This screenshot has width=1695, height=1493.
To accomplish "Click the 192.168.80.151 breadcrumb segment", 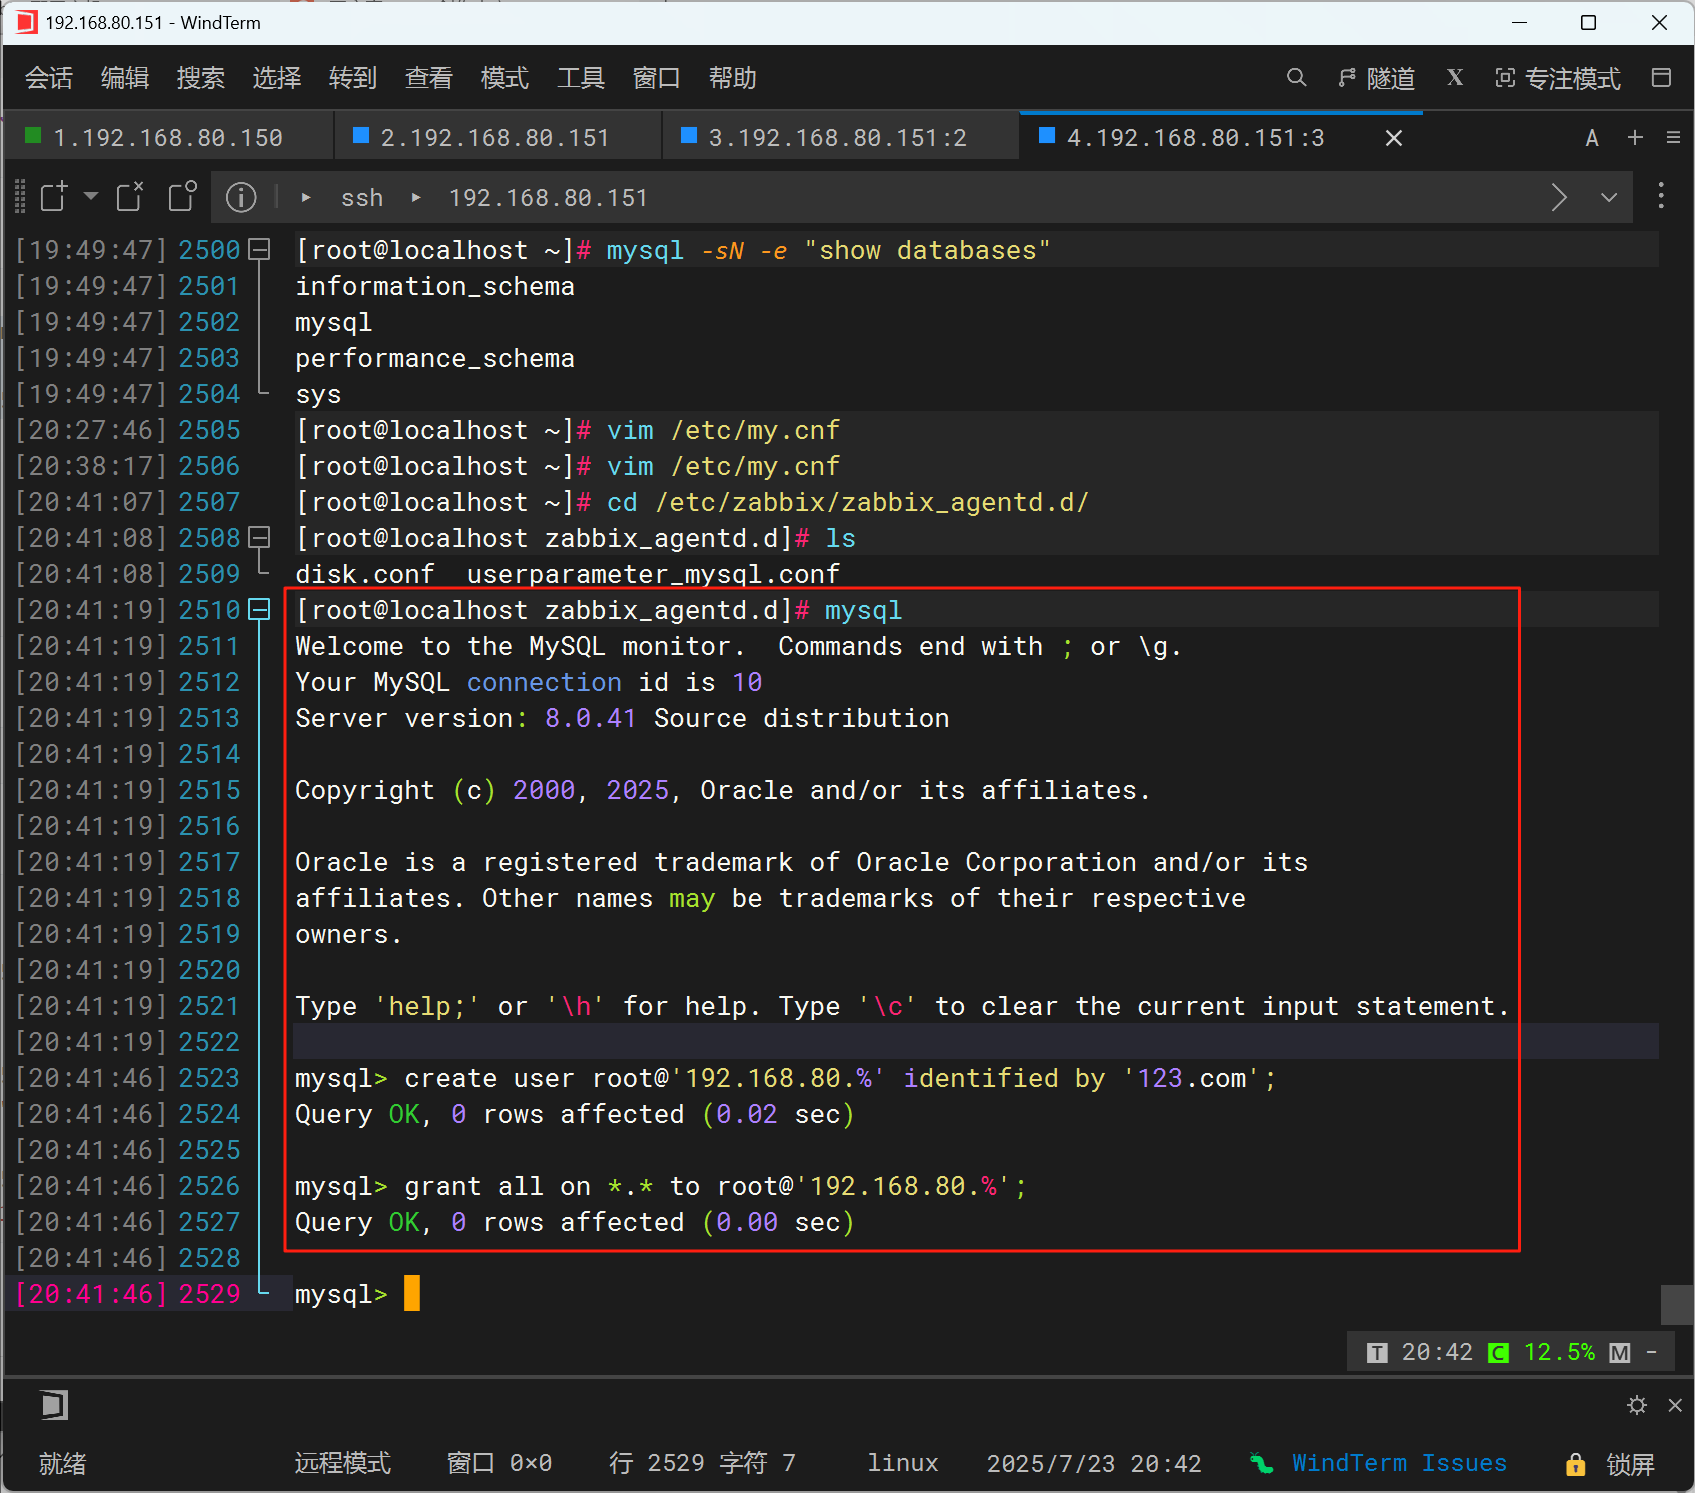I will (548, 198).
